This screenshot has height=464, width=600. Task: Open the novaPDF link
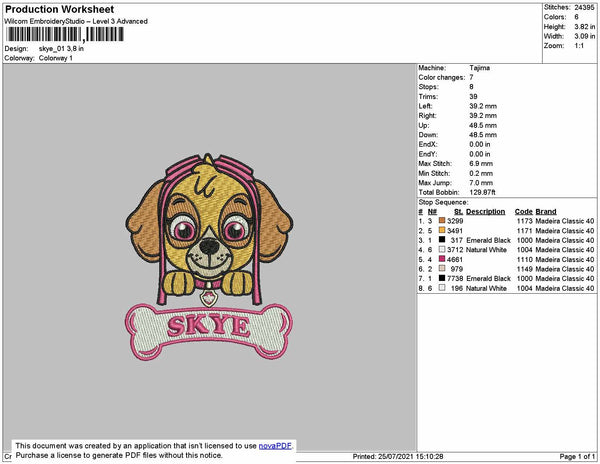coord(275,446)
